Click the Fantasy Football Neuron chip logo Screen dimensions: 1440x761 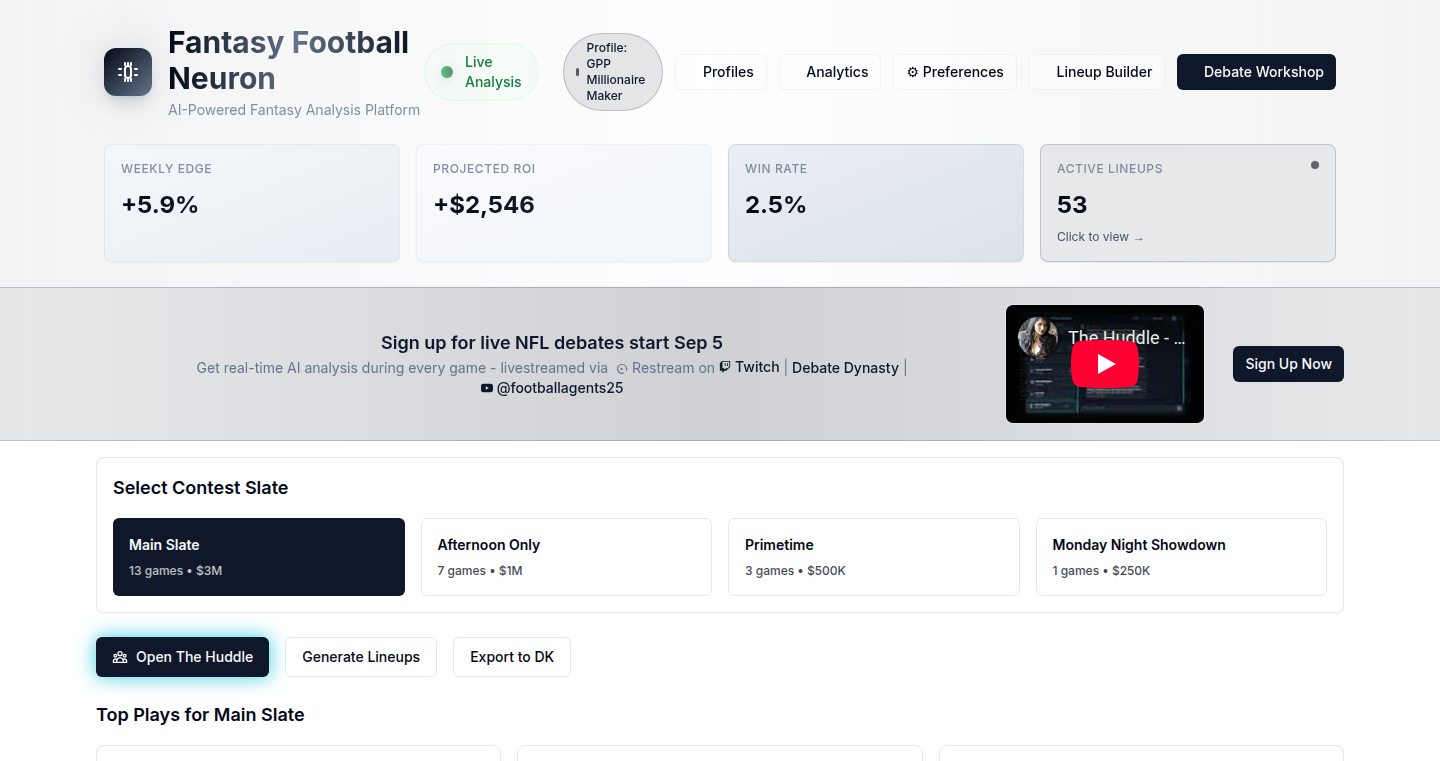[x=128, y=72]
